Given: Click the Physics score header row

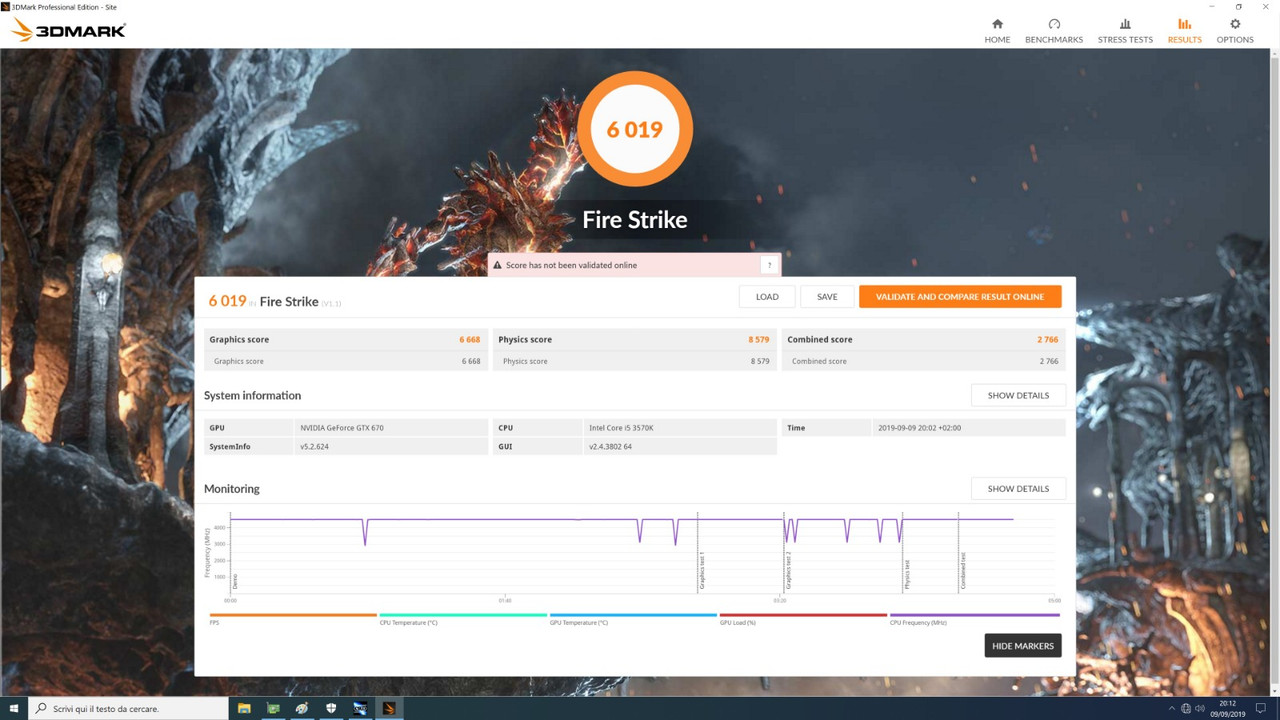Looking at the screenshot, I should [x=634, y=340].
